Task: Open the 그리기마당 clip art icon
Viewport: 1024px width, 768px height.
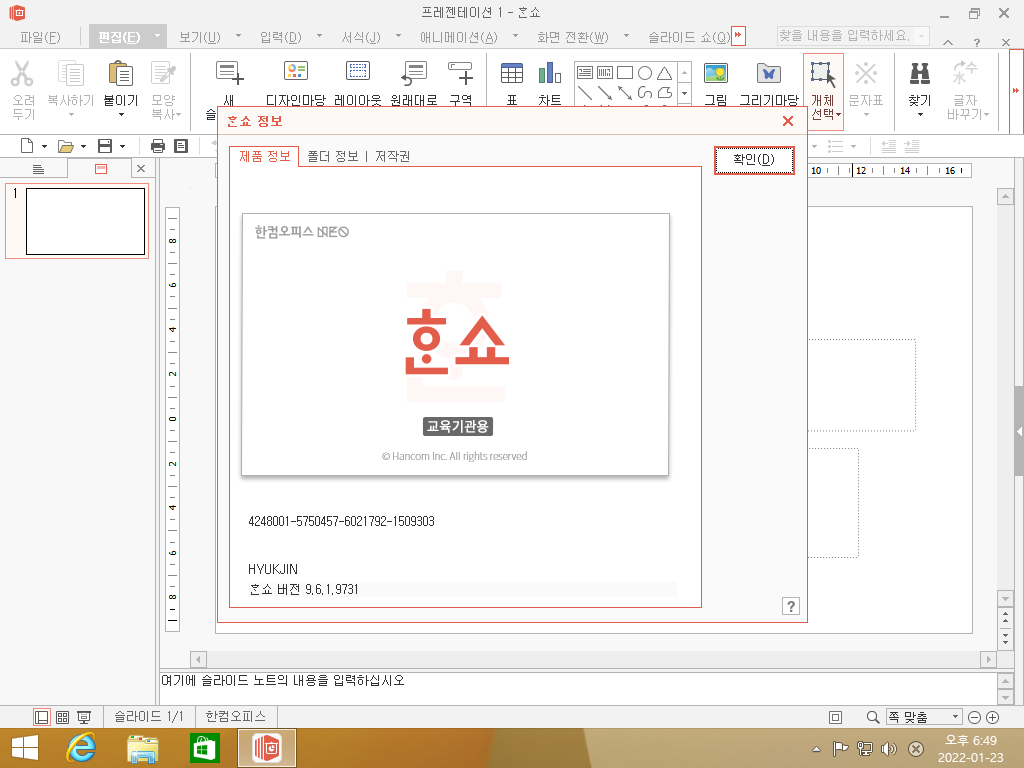Action: [x=769, y=73]
